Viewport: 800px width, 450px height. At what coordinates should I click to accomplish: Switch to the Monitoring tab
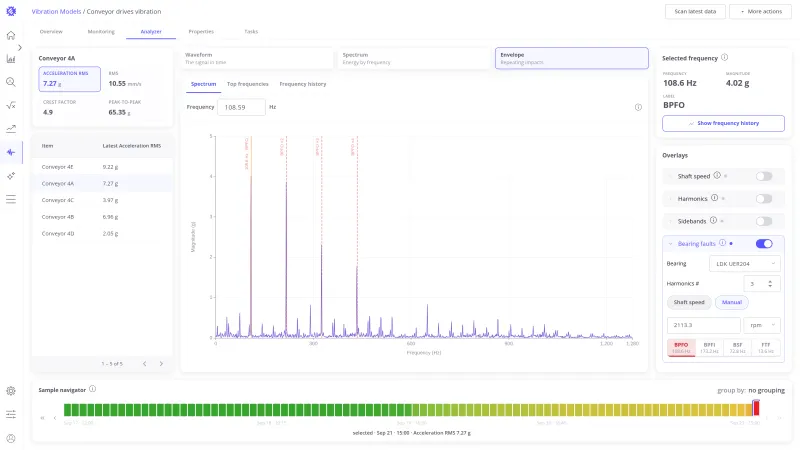[101, 32]
